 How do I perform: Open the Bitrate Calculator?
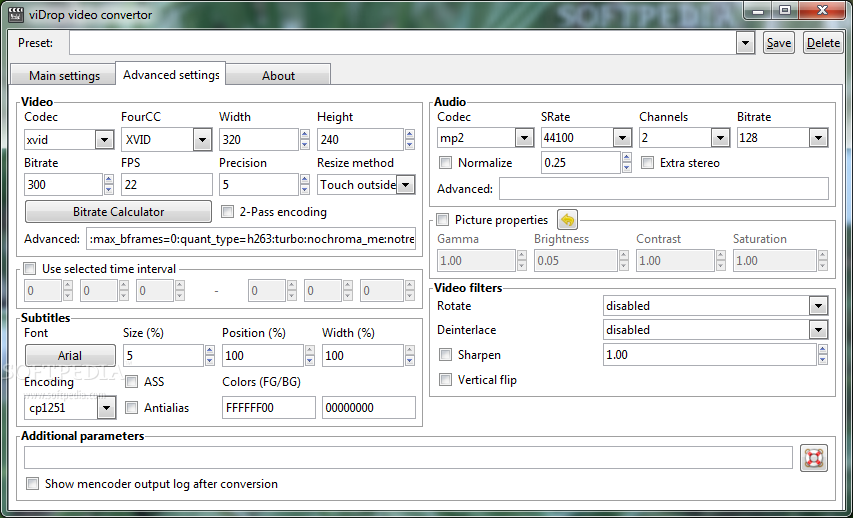click(119, 212)
